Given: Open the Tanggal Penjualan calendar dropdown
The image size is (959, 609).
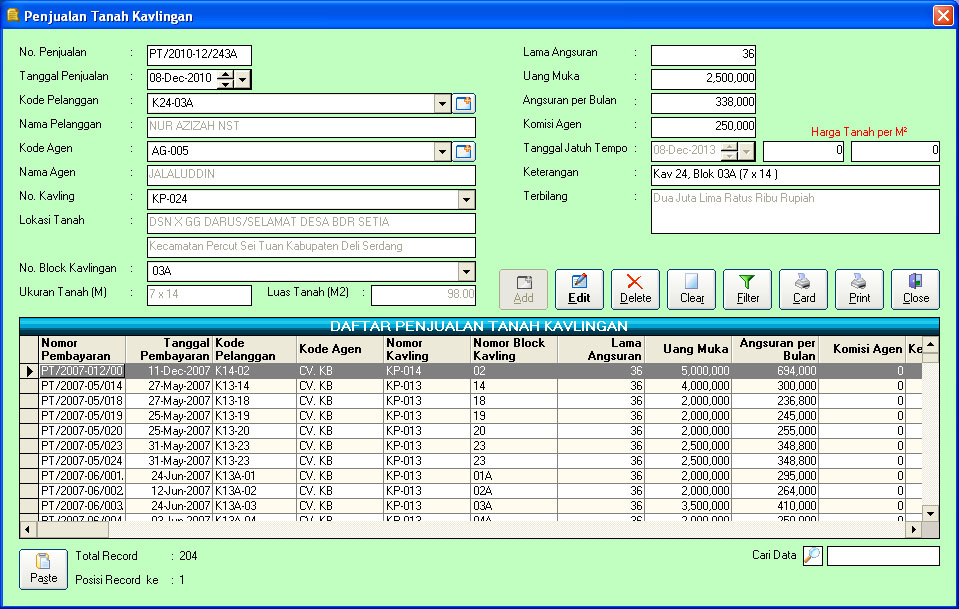Looking at the screenshot, I should coord(243,79).
